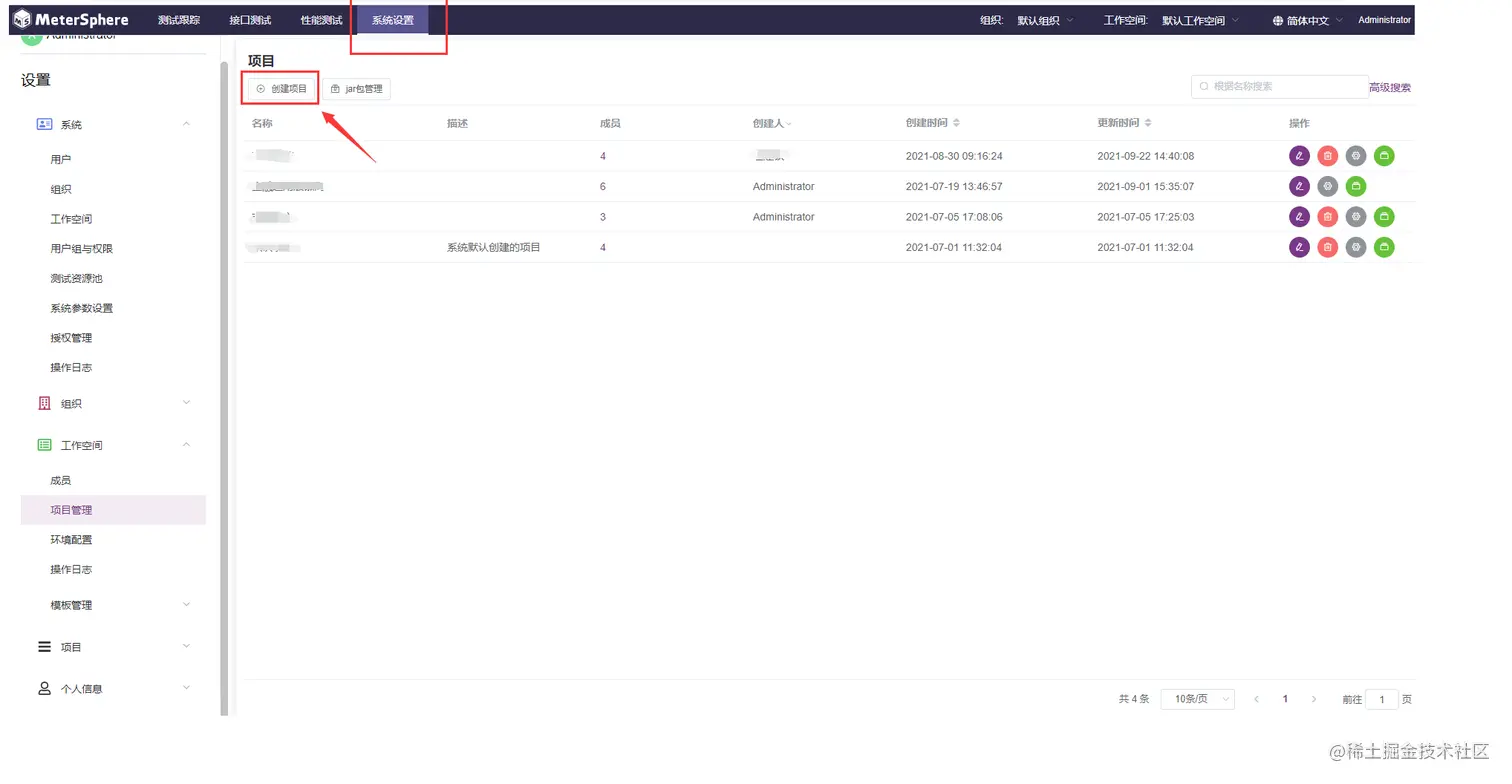This screenshot has width=1512, height=784.
Task: Click green icon for project updated 2021-07-01 11:32:04
Action: pos(1384,247)
